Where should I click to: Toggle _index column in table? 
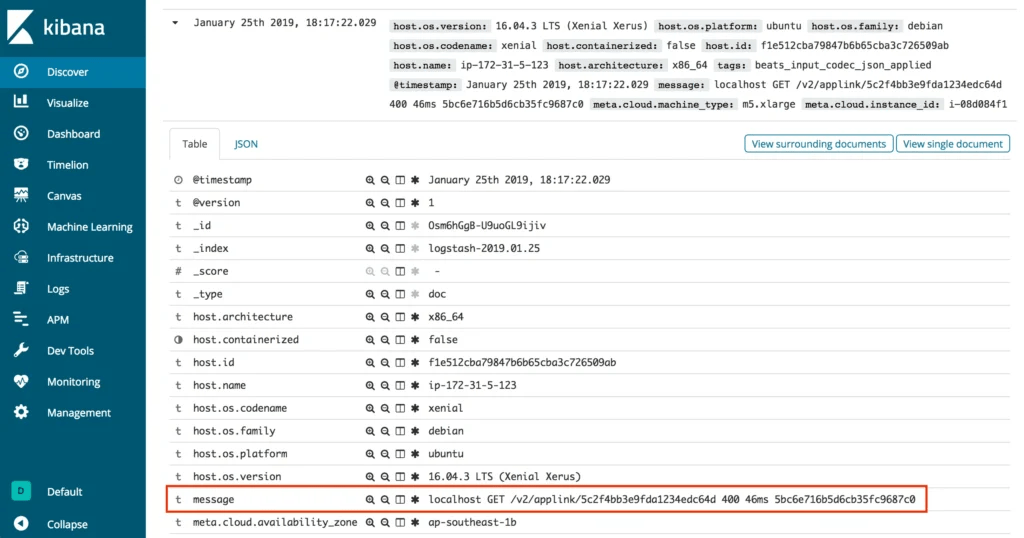point(400,248)
